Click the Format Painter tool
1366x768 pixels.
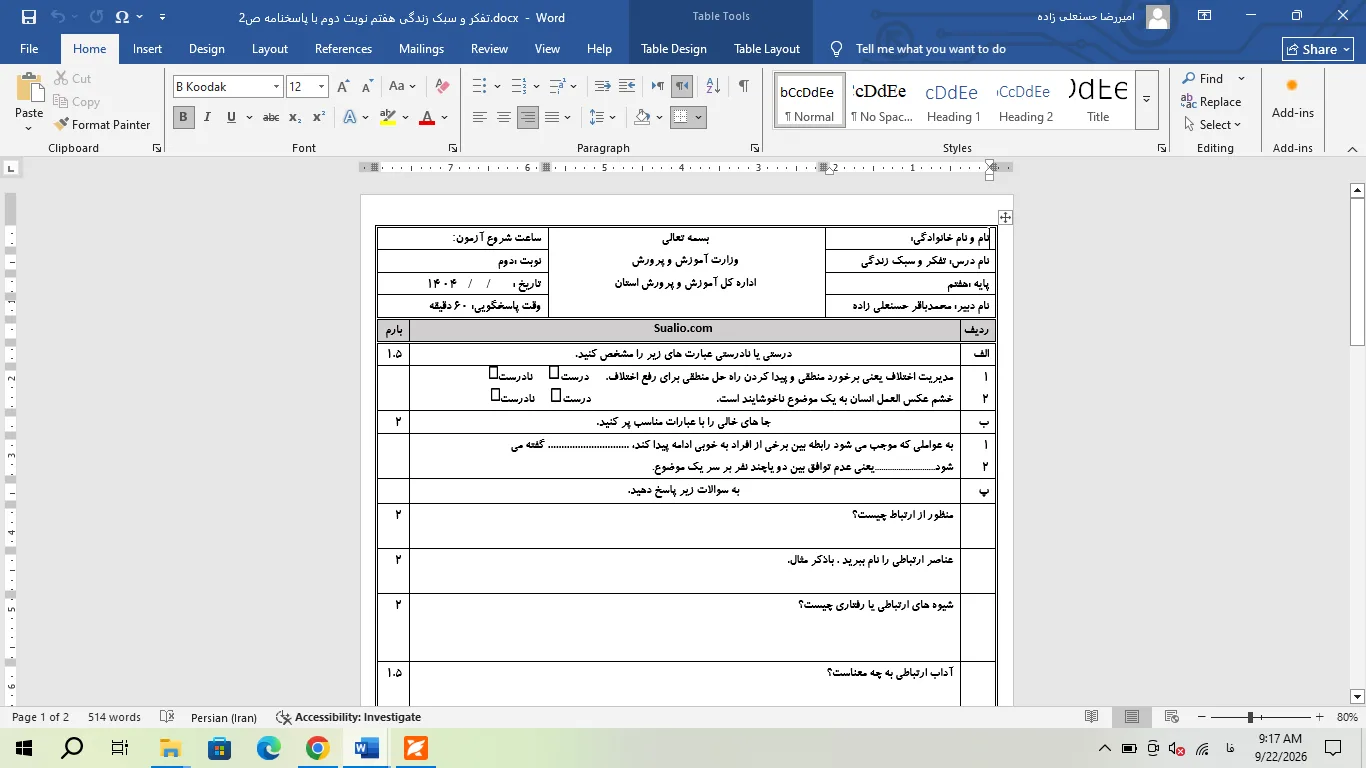(104, 125)
